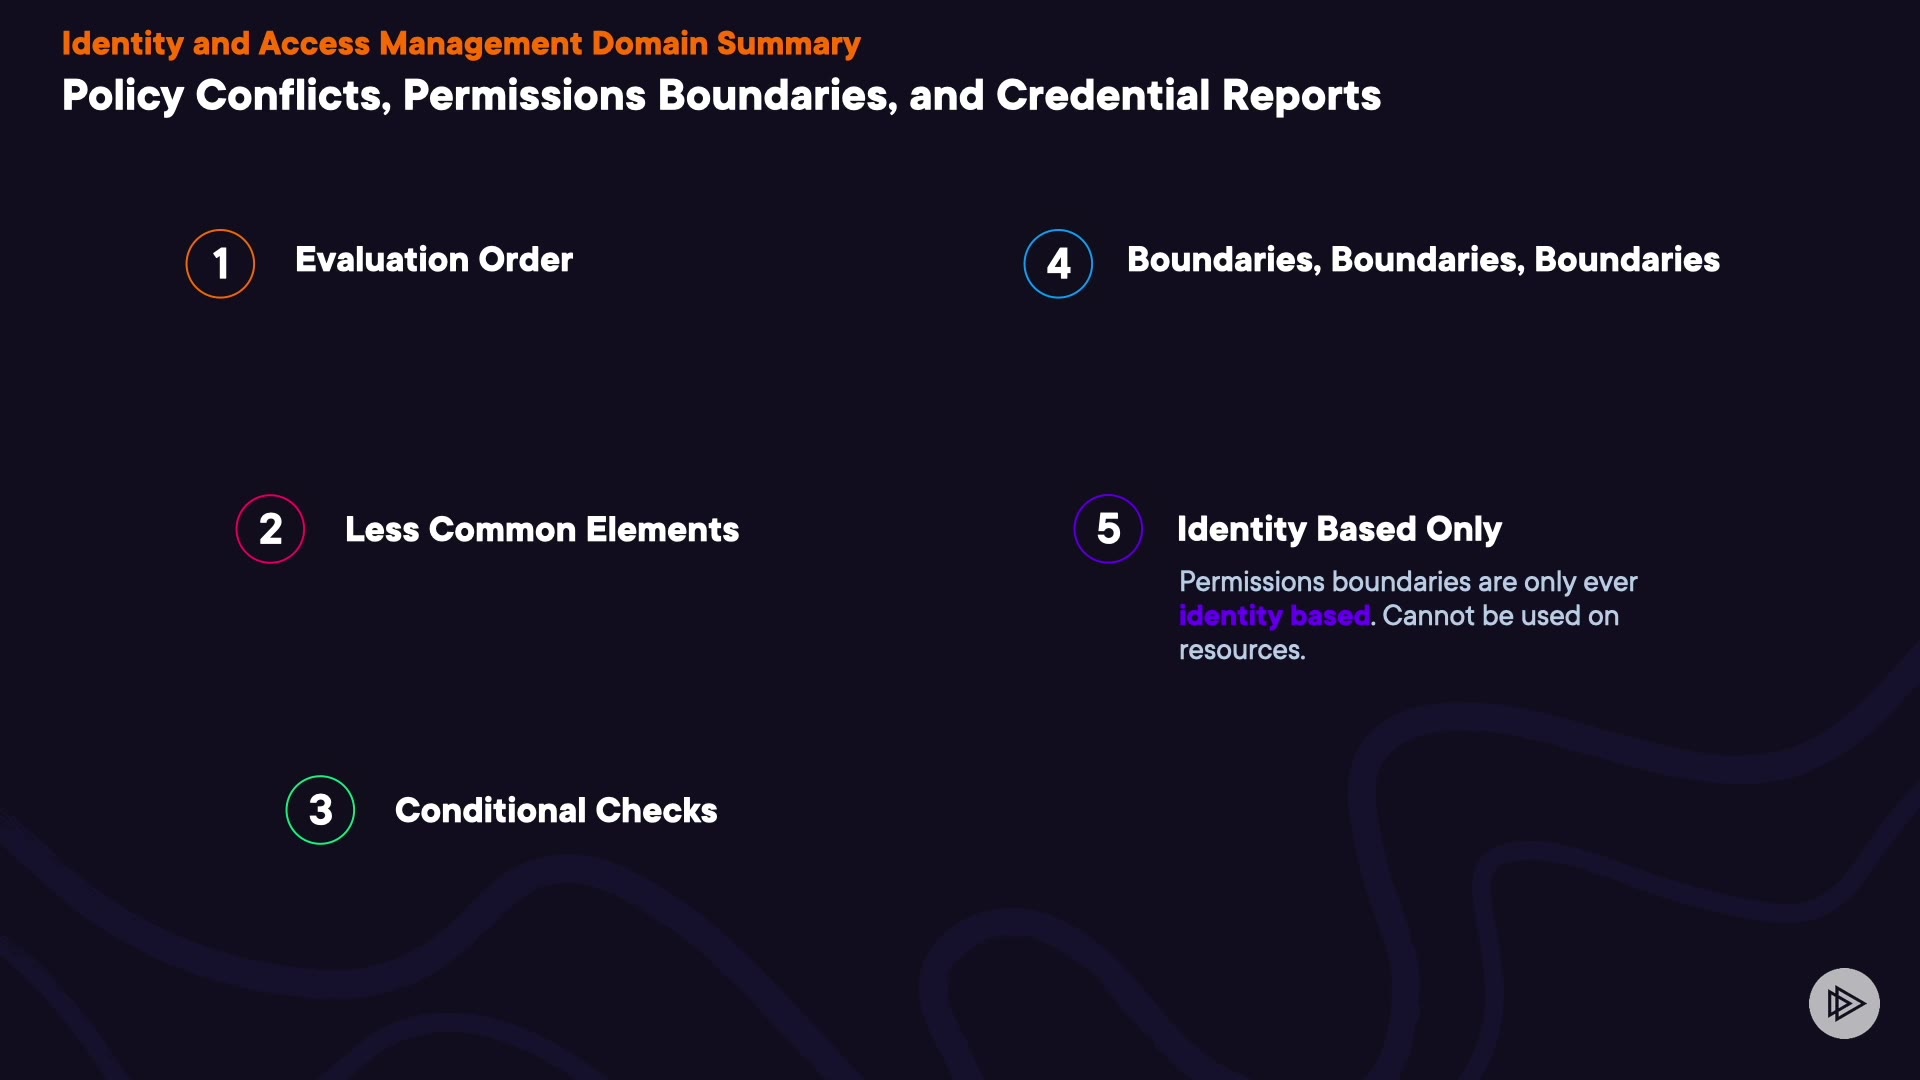This screenshot has width=1920, height=1080.
Task: Click the pink number 2 circle
Action: click(270, 529)
